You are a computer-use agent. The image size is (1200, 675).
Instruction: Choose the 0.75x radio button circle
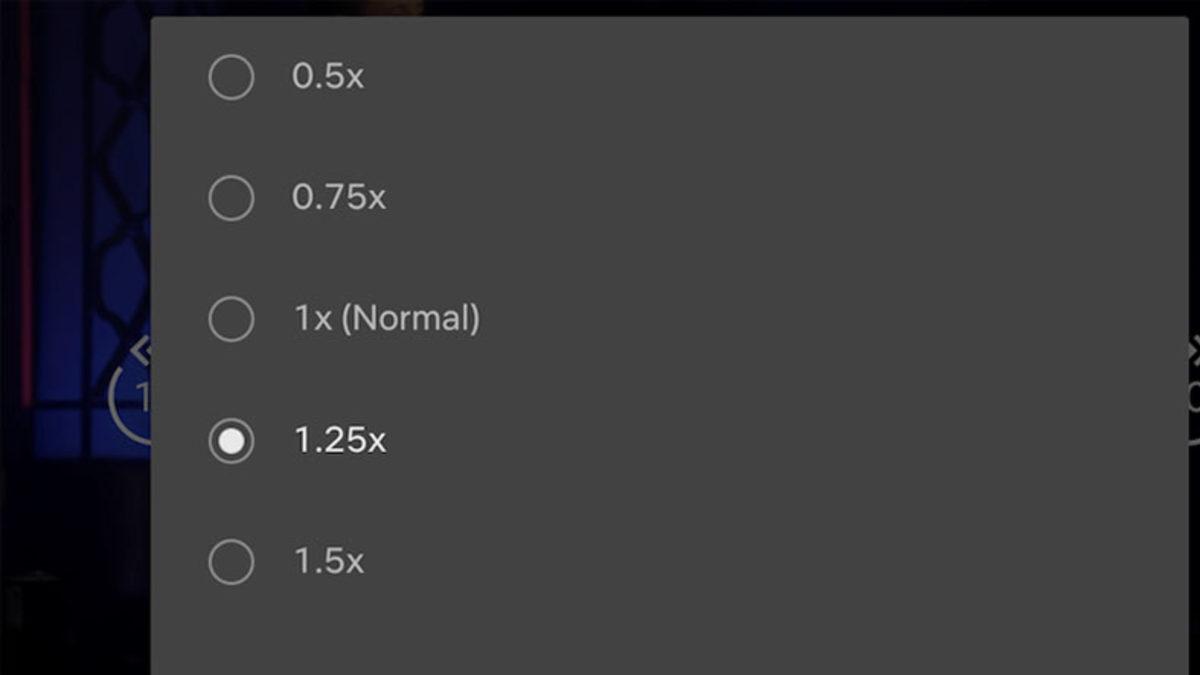[x=231, y=198]
